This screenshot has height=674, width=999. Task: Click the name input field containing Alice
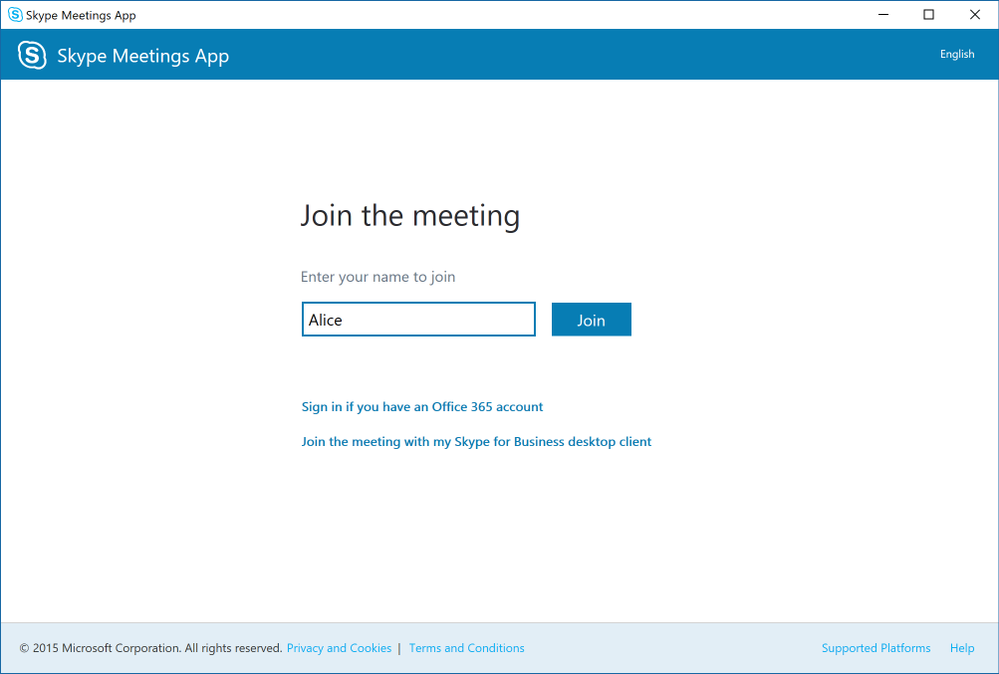[419, 319]
